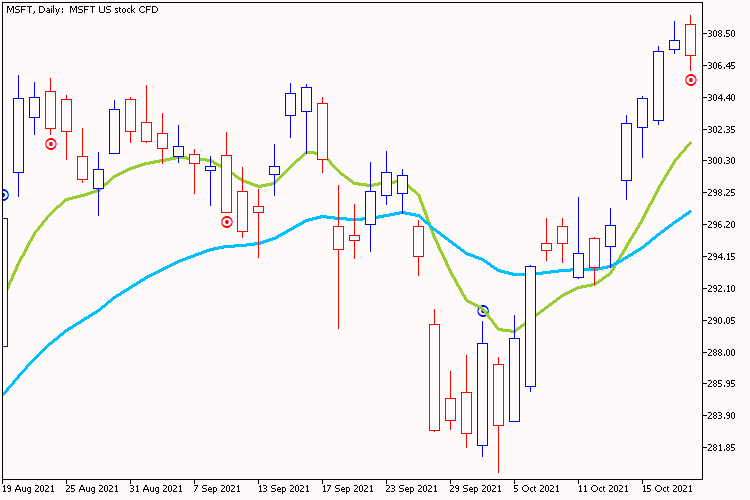This screenshot has width=750, height=500.
Task: Click the long-wick red candle after 17 Sep 2021
Action: coord(338,238)
